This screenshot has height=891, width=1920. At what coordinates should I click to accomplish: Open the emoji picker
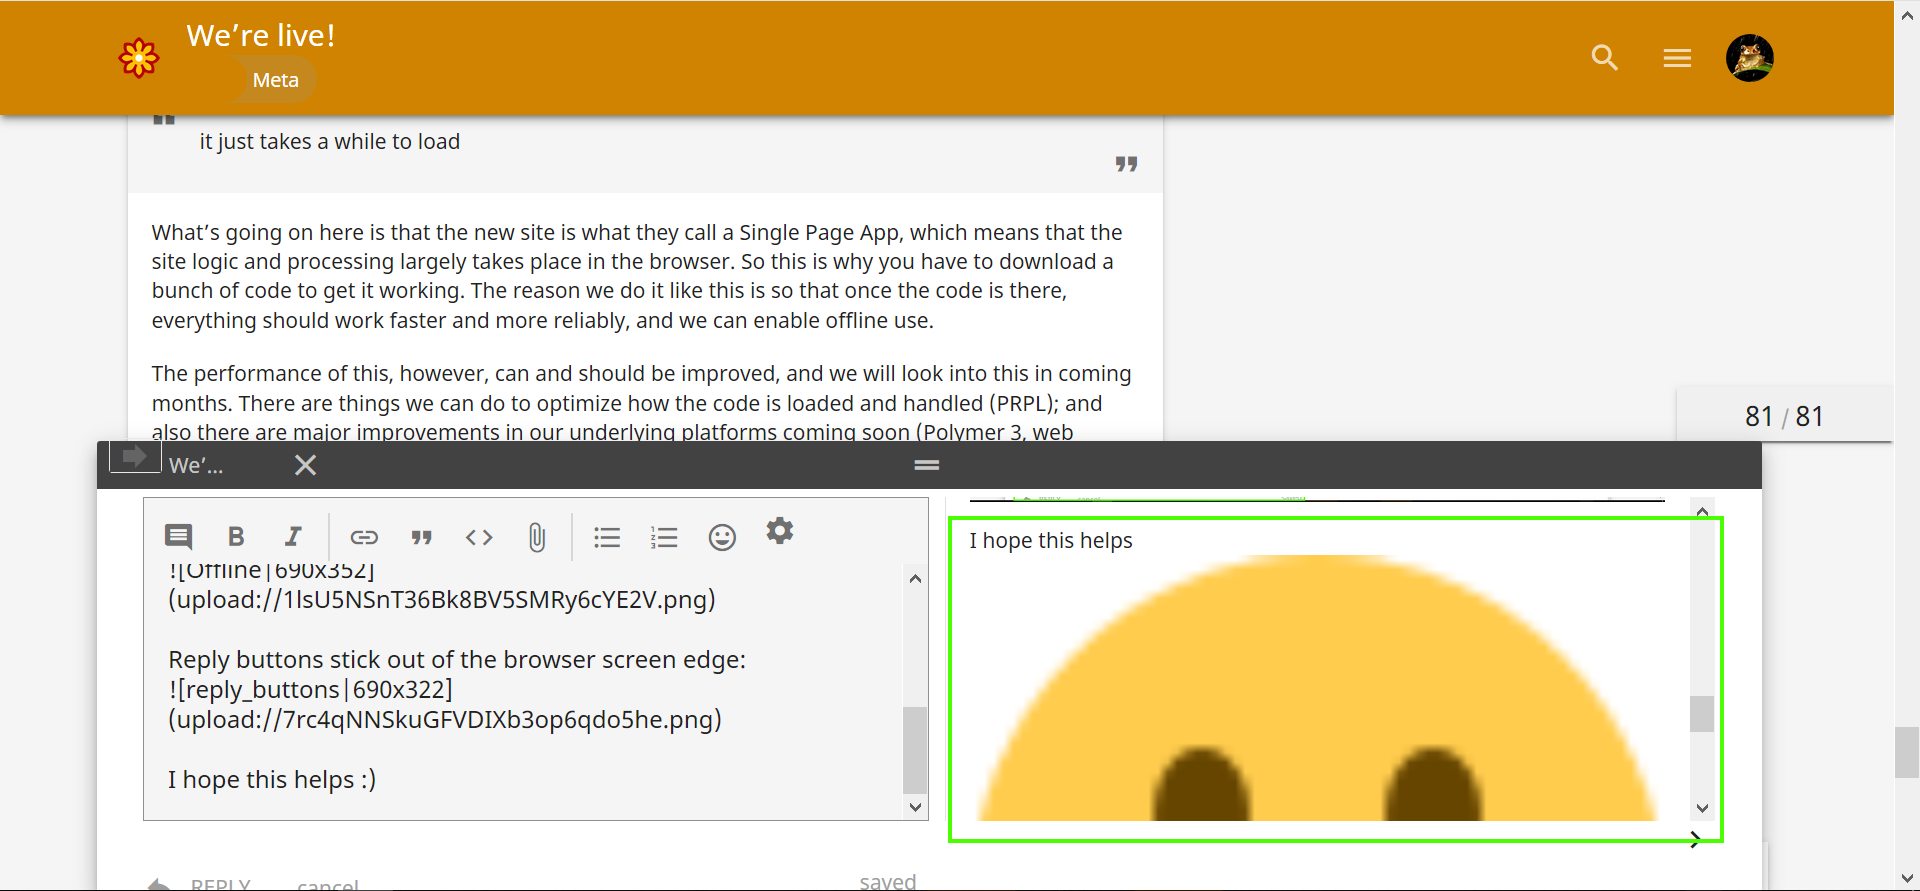(722, 538)
